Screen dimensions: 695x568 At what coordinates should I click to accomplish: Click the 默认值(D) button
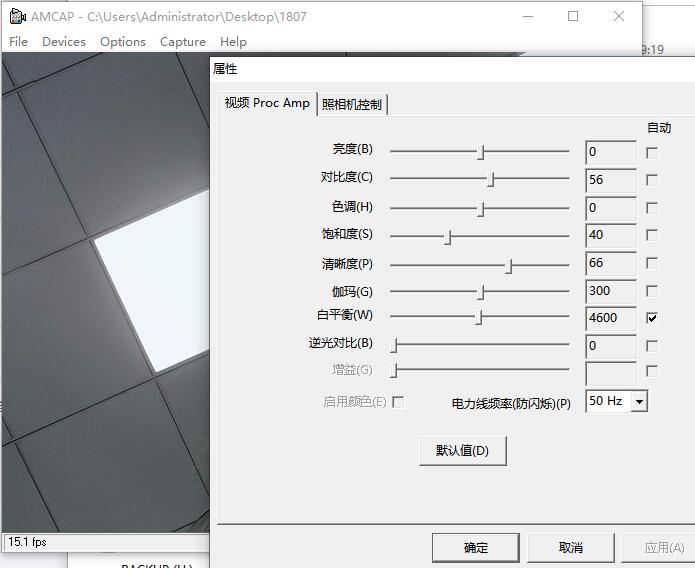click(462, 451)
